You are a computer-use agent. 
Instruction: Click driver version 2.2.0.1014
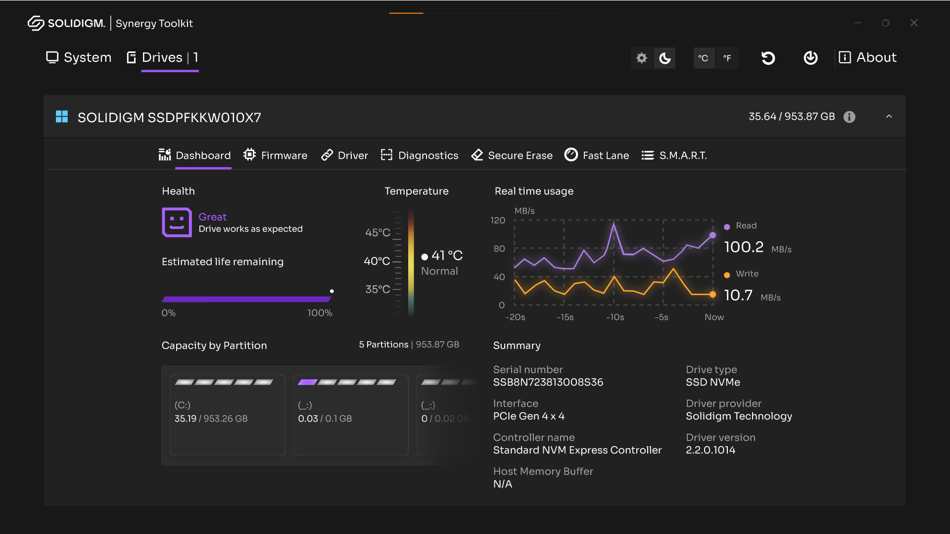click(710, 450)
